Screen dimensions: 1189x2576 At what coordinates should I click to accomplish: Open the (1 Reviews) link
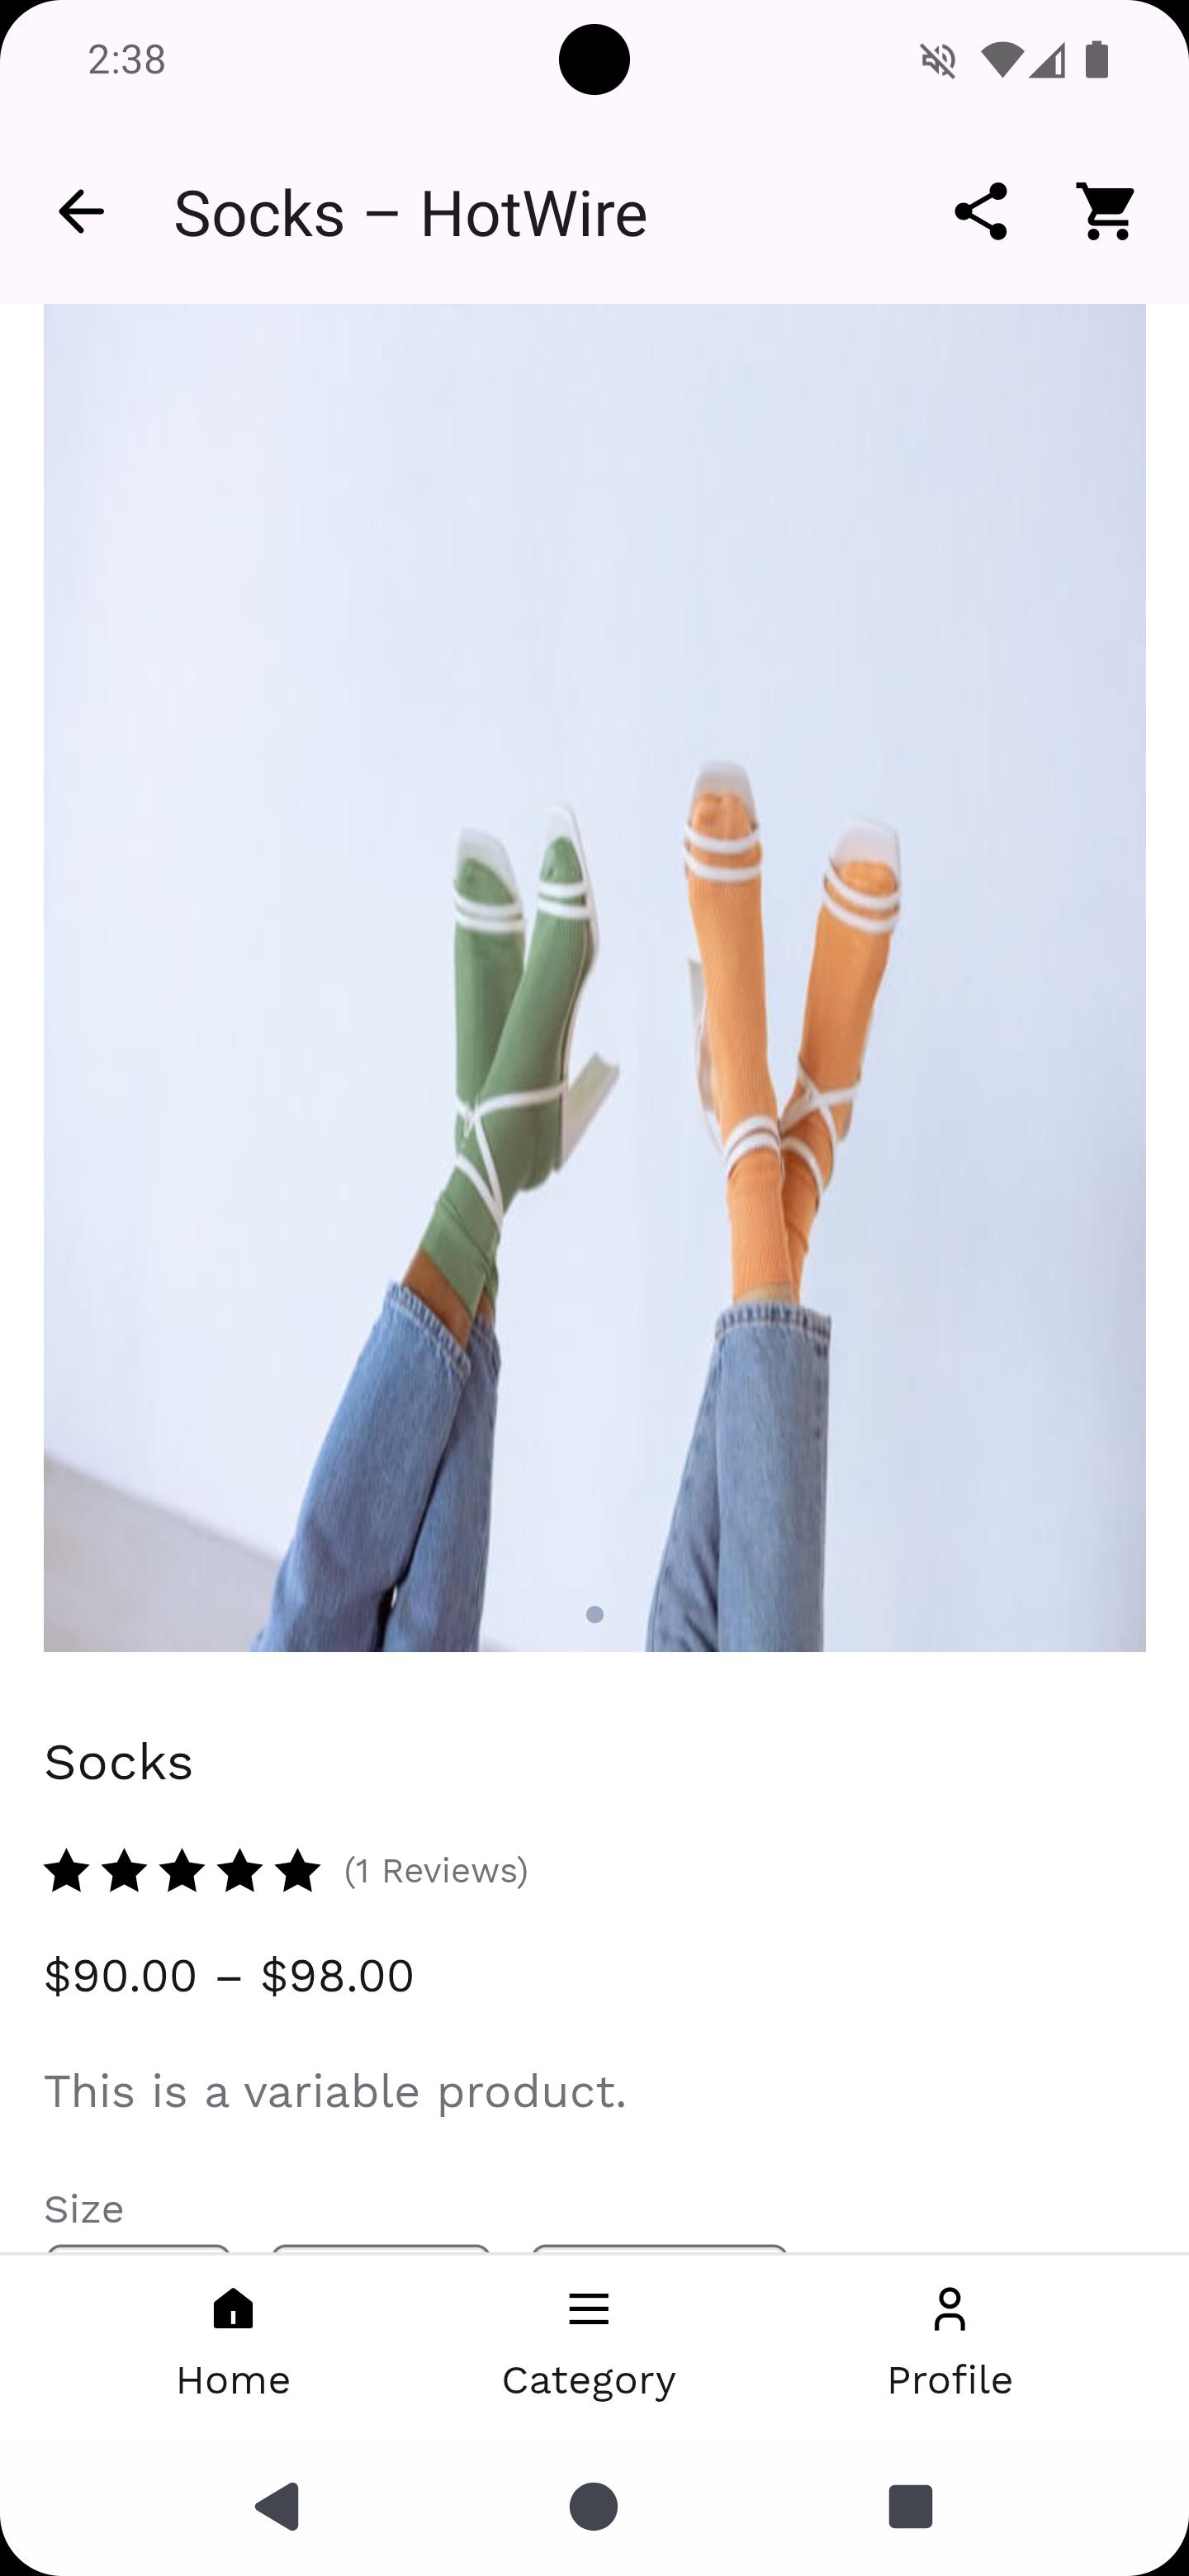[436, 1871]
